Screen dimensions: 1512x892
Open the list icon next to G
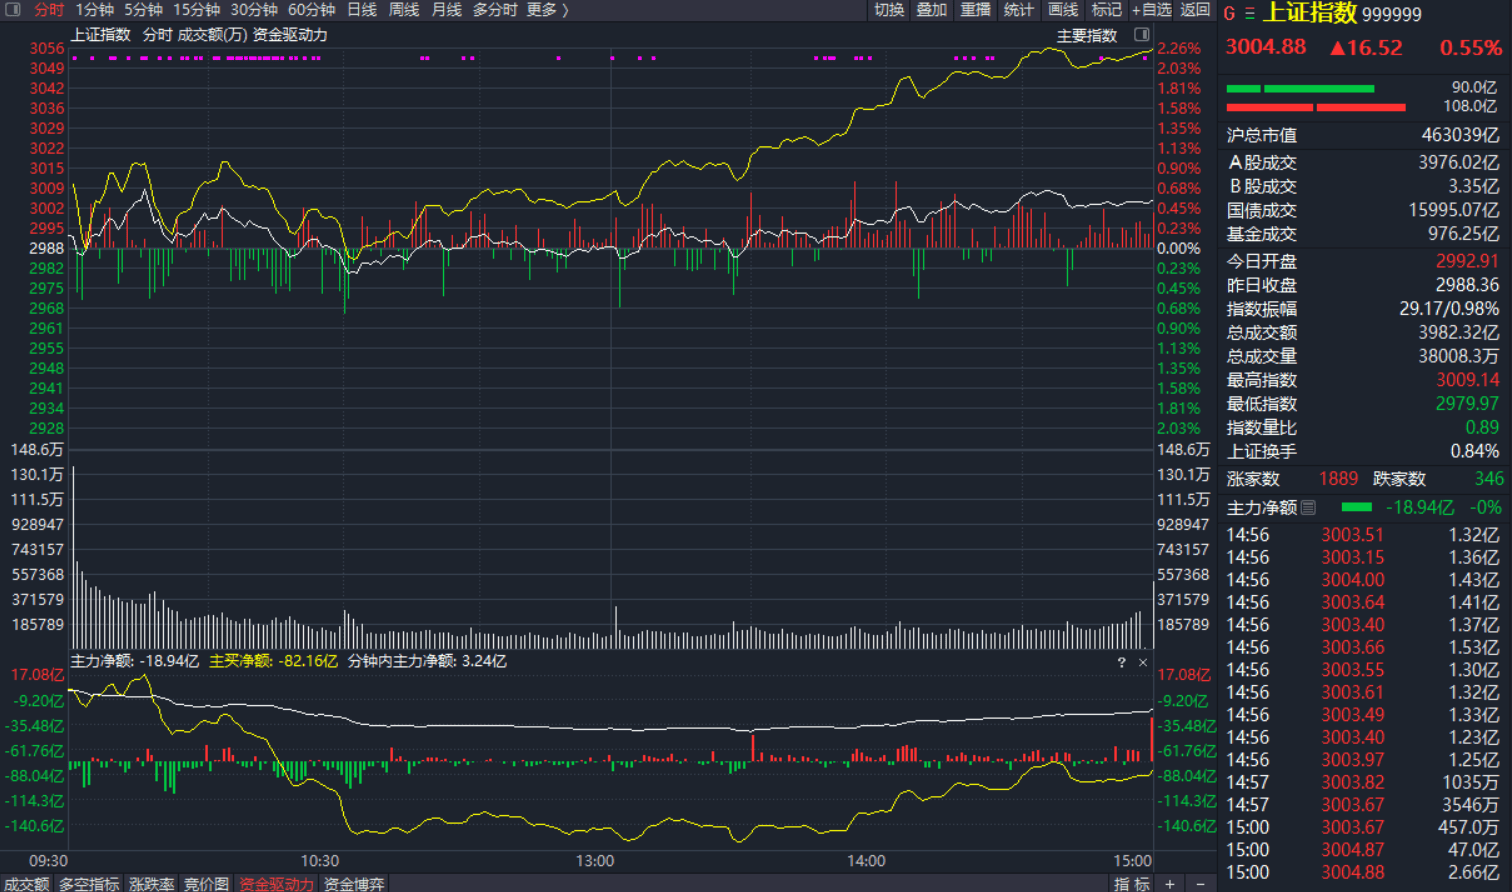tap(1249, 14)
